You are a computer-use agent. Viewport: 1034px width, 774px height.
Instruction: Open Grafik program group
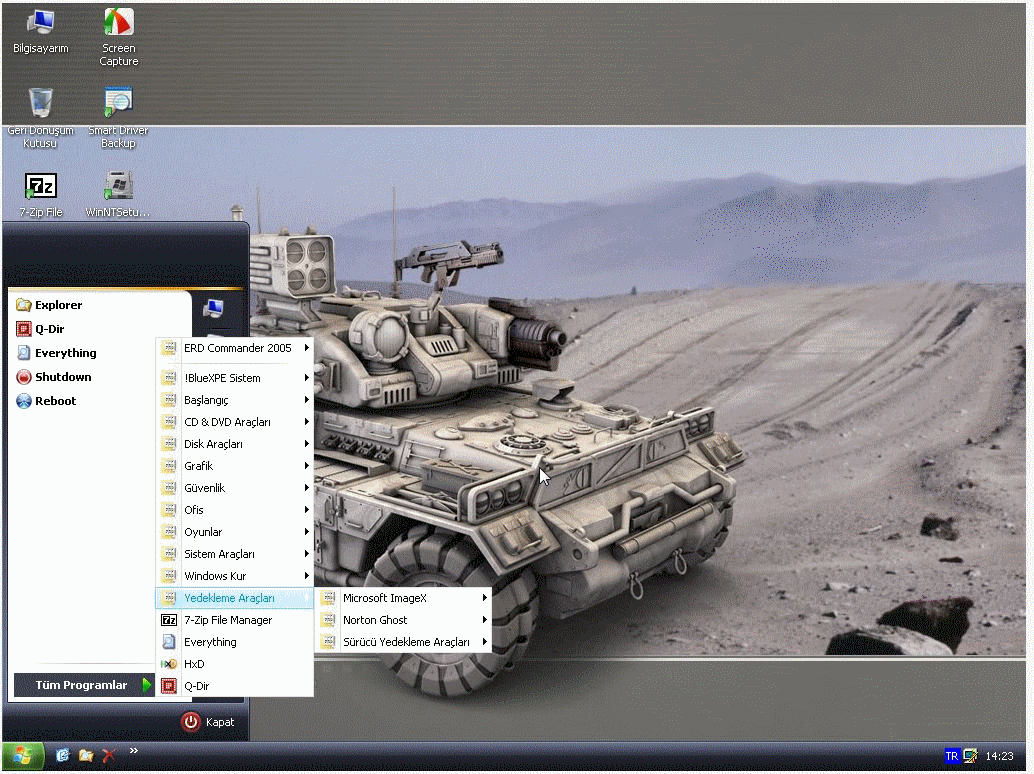coord(234,465)
